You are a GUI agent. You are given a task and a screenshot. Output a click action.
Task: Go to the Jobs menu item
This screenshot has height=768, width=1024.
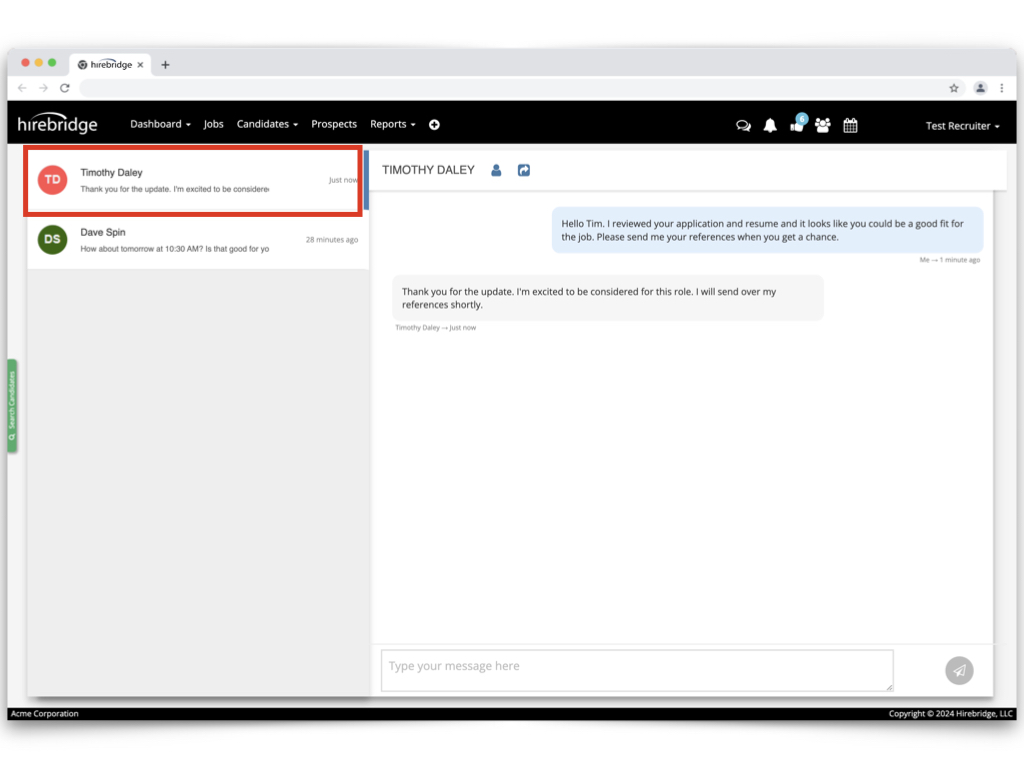[x=213, y=125]
